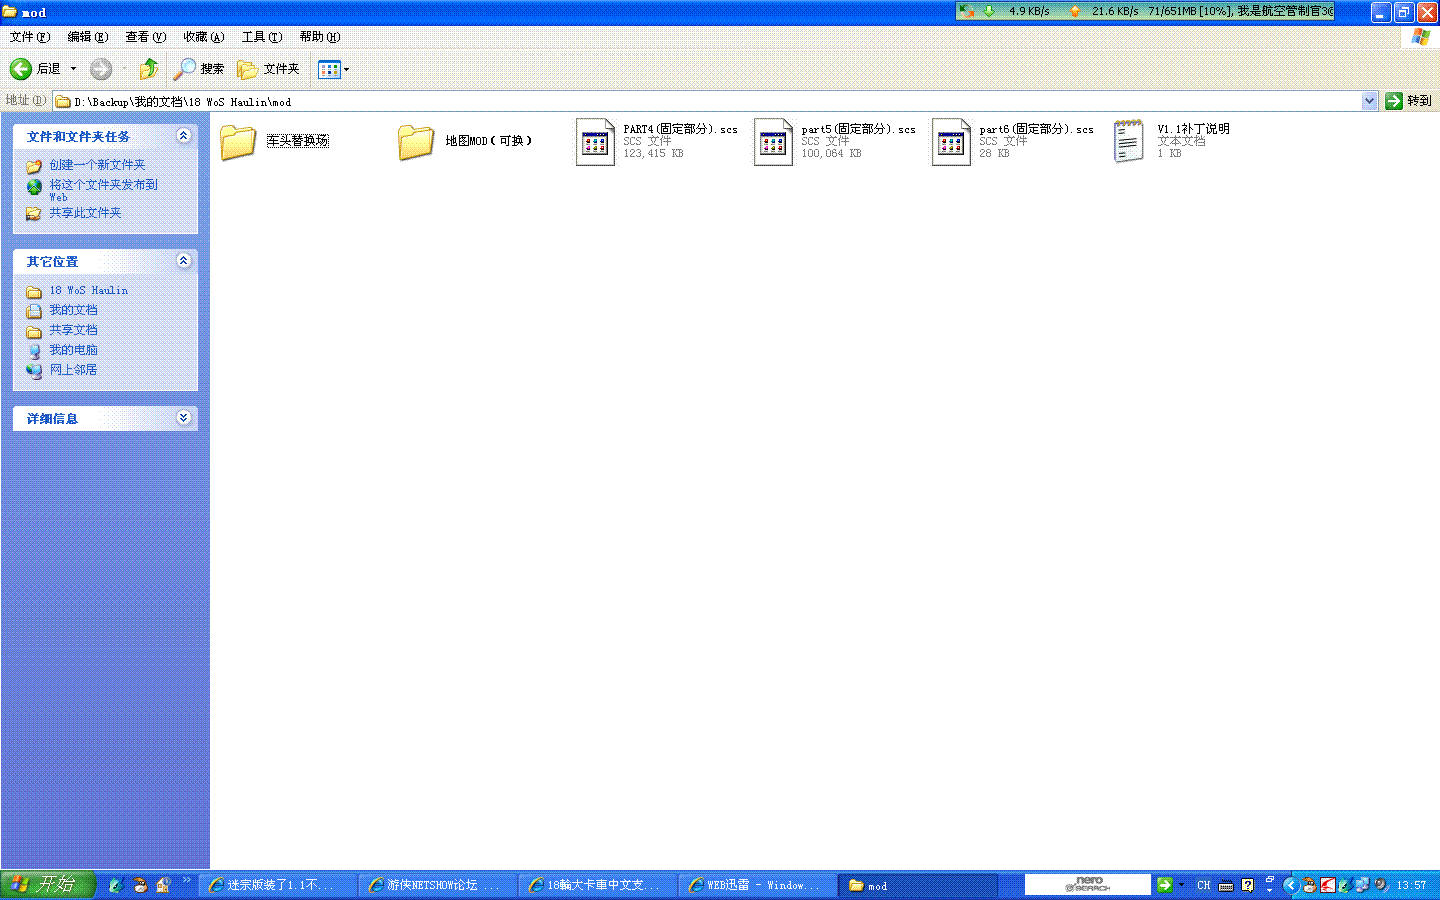Go up one folder level
This screenshot has height=900, width=1440.
pos(149,69)
